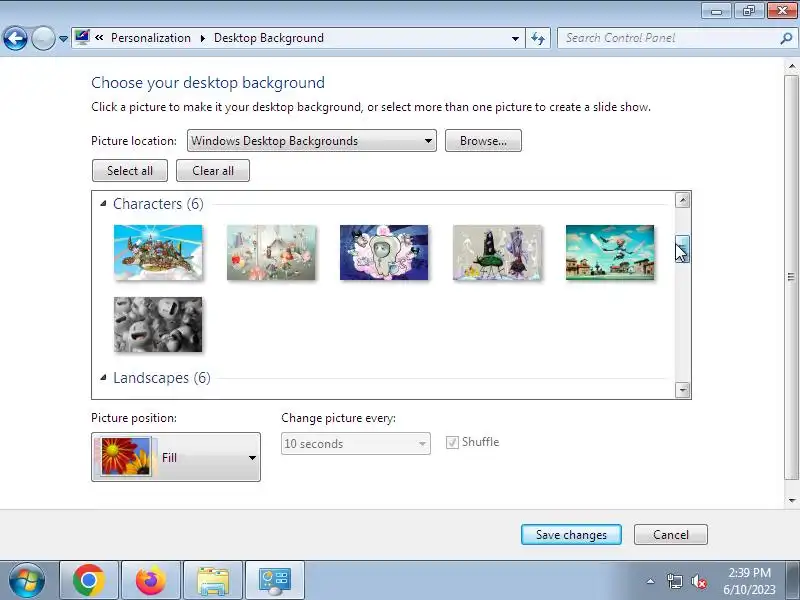The width and height of the screenshot is (800, 600).
Task: Click the magnifier search icon
Action: 786,38
